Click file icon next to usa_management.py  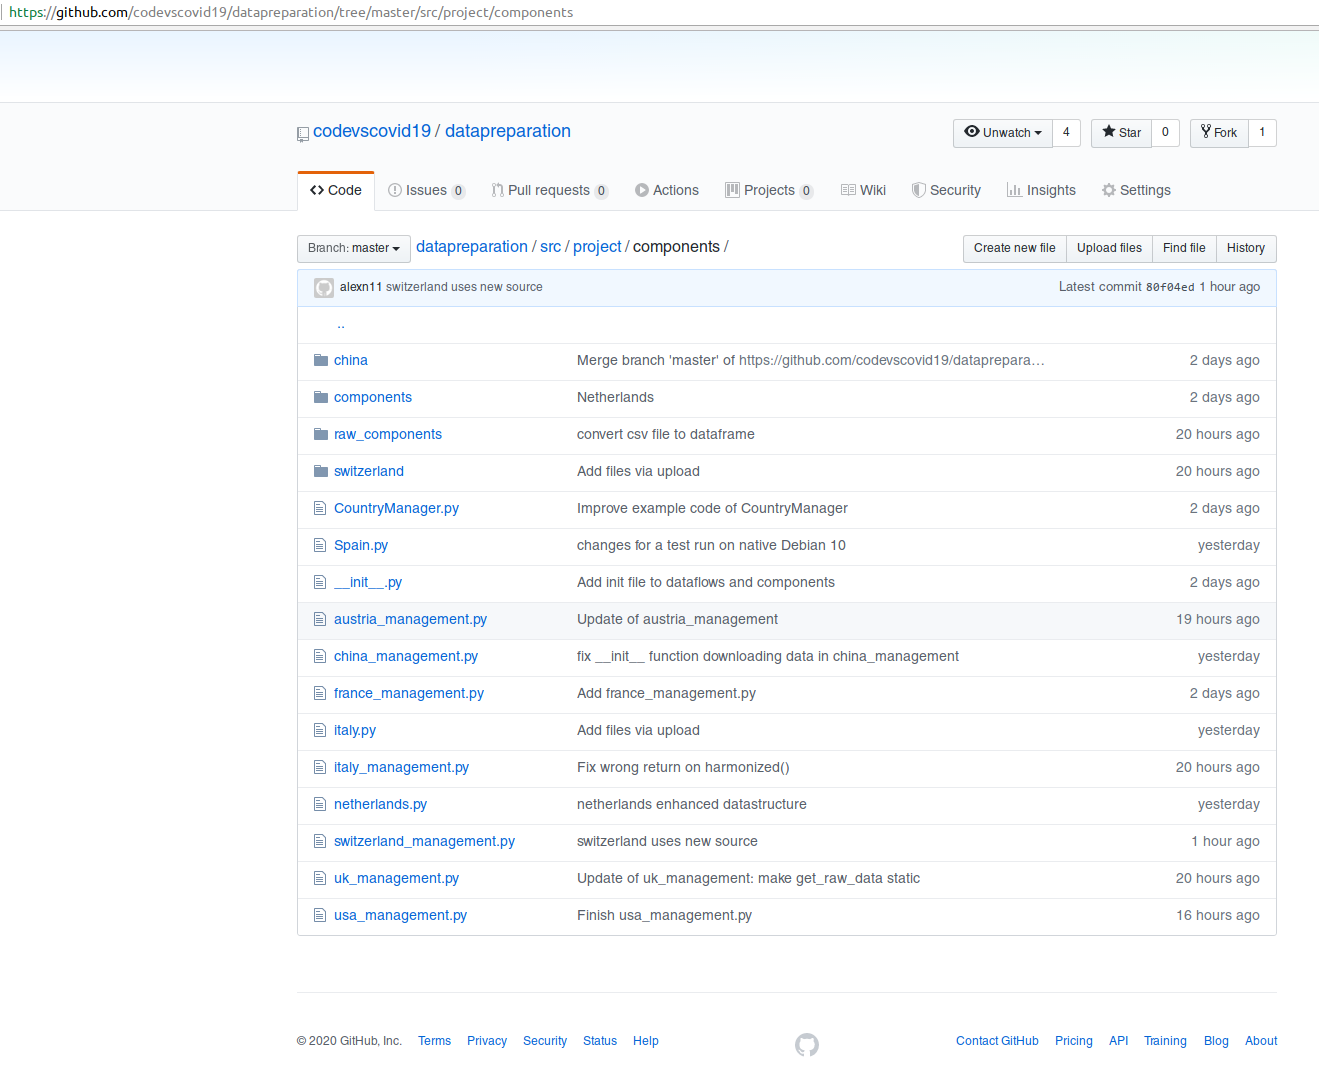[320, 915]
